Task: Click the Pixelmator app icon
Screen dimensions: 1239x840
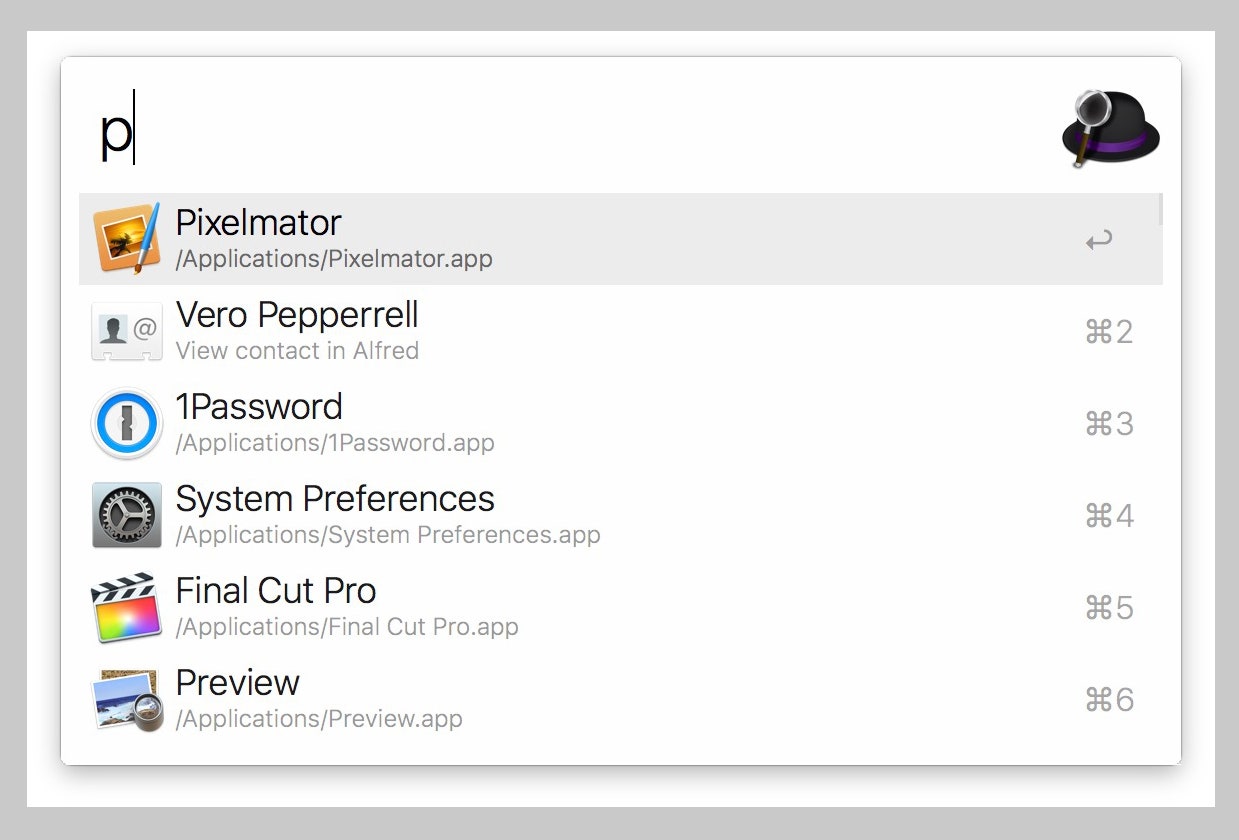Action: point(126,238)
